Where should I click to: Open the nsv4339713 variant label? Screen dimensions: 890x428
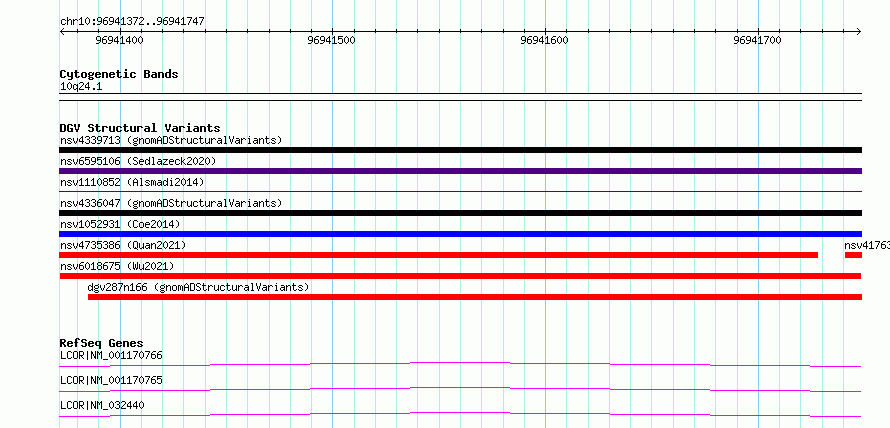click(171, 140)
